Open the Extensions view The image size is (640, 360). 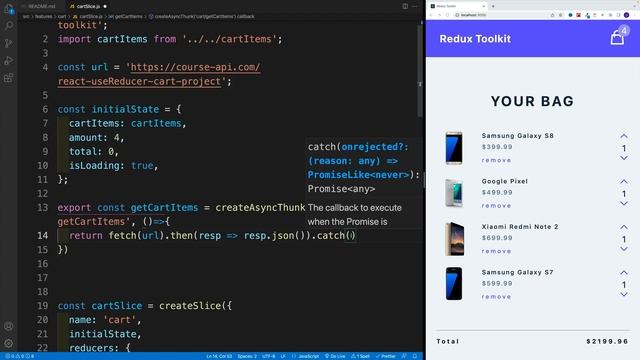click(9, 78)
